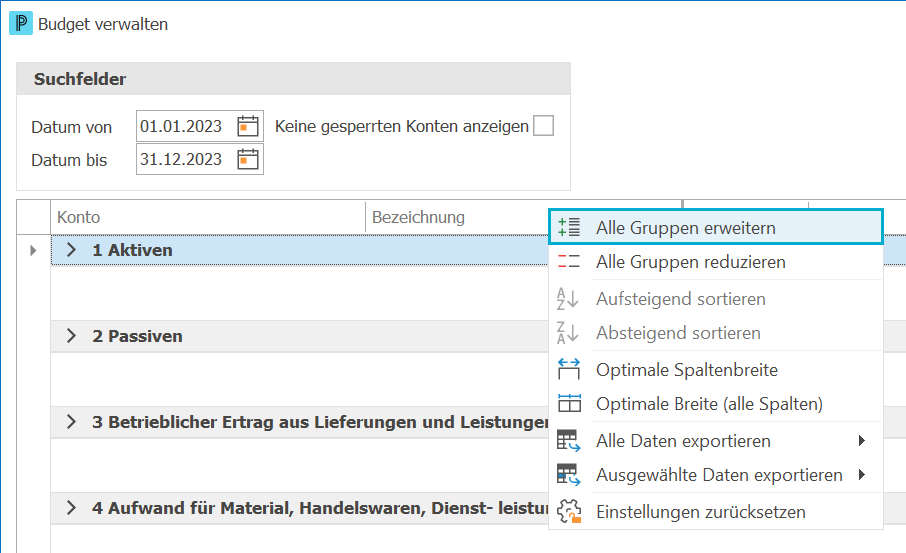Image resolution: width=906 pixels, height=553 pixels.
Task: Click the Suchfelder panel header
Action: click(x=294, y=79)
